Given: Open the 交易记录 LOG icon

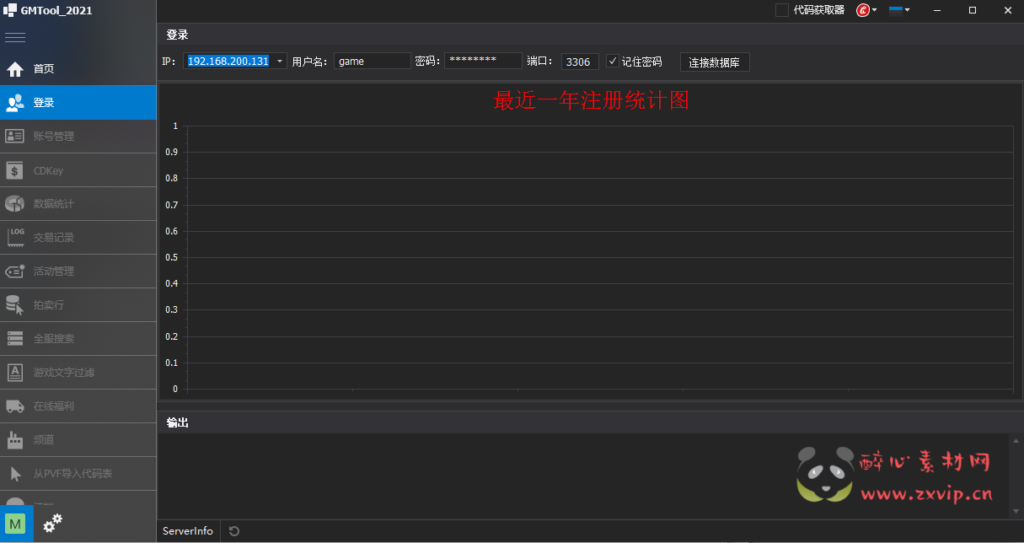Looking at the screenshot, I should click(x=15, y=237).
